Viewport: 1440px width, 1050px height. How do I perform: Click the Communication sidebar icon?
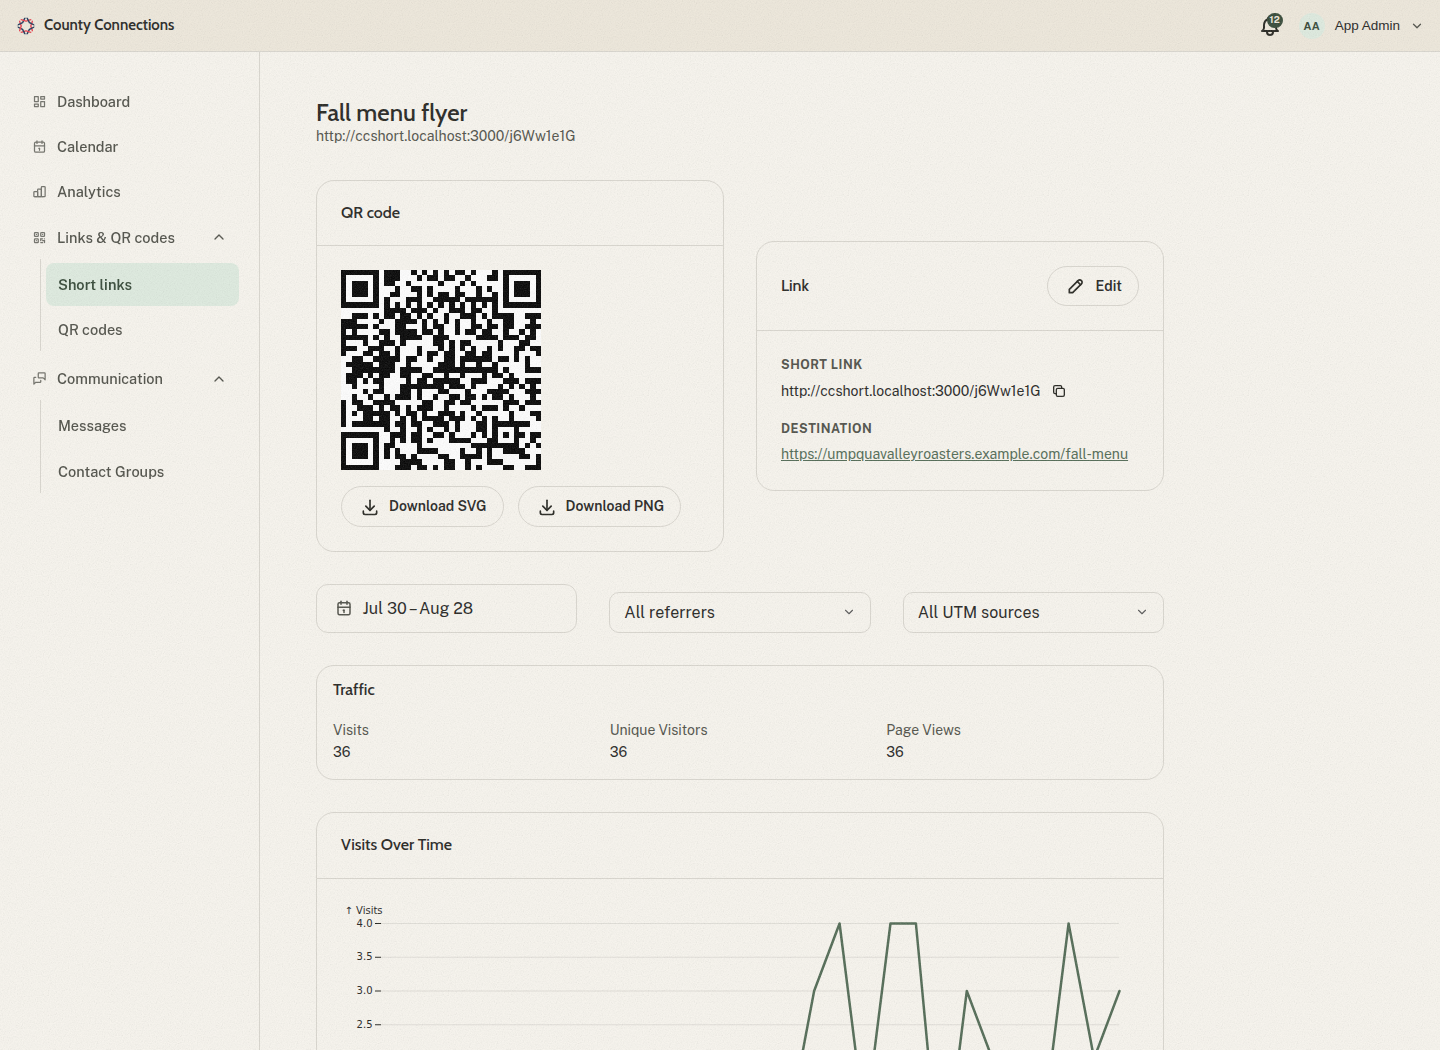click(40, 379)
